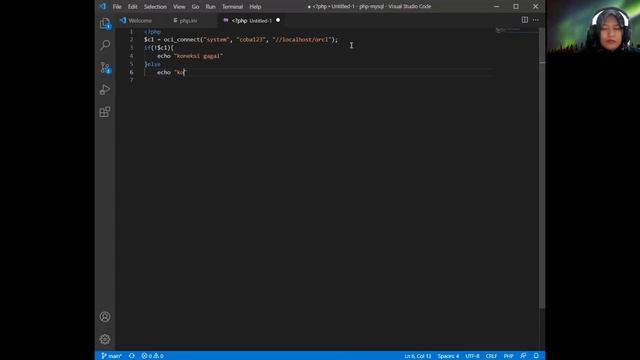
Task: Click the VS Code logo in title bar
Action: [102, 6]
